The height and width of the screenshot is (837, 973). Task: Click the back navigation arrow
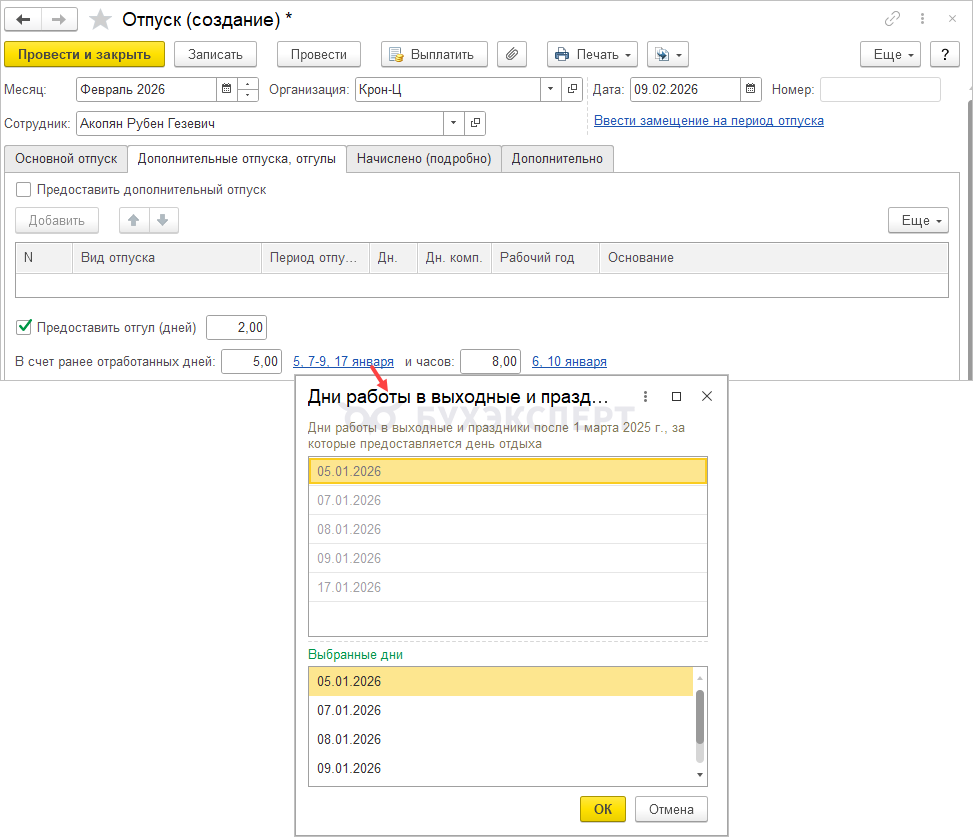click(x=23, y=20)
